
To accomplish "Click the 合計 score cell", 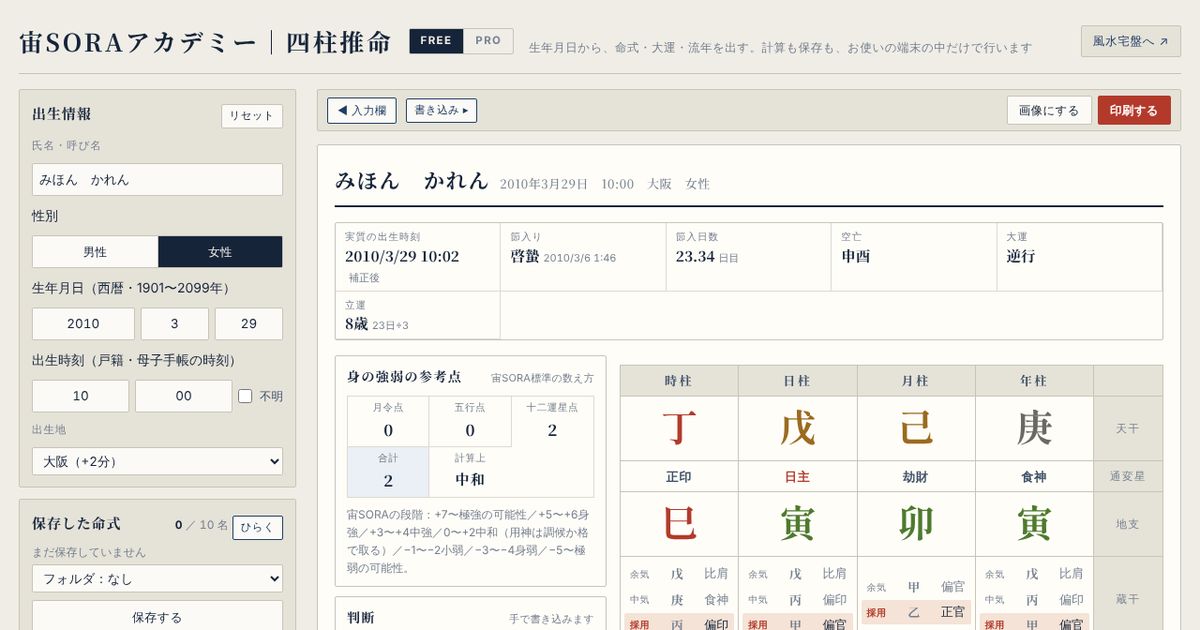I will (x=388, y=472).
